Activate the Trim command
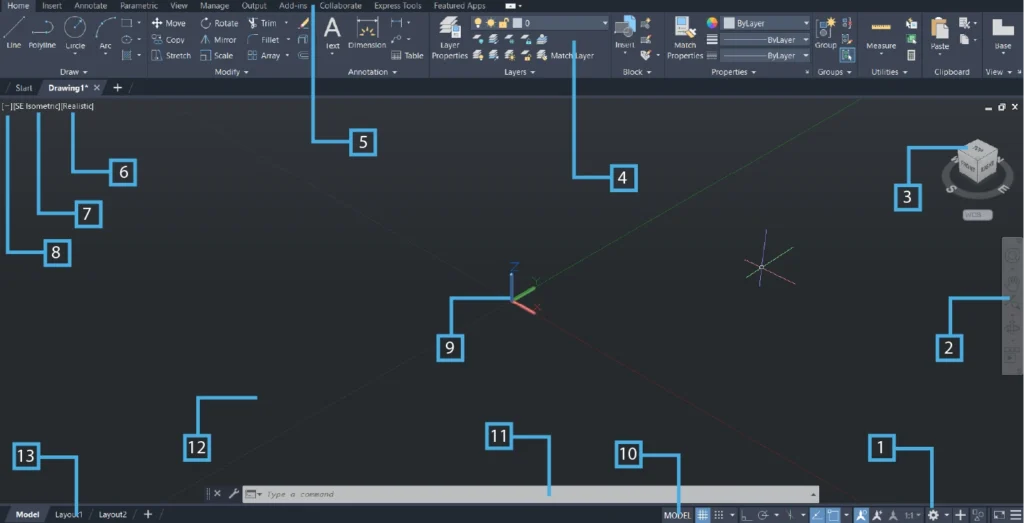Viewport: 1024px width, 523px height. pos(263,23)
